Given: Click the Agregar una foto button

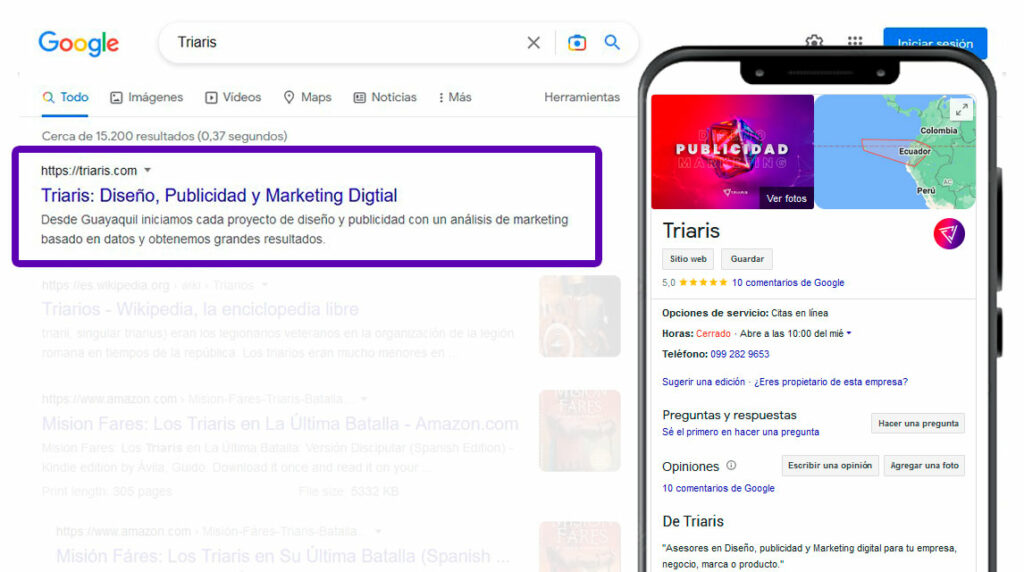Looking at the screenshot, I should point(924,466).
